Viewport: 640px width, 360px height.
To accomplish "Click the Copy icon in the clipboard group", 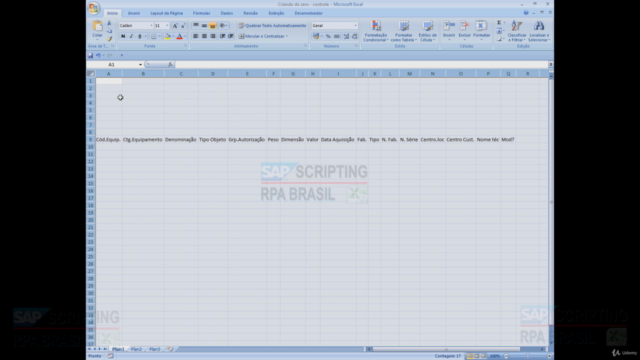I will pyautogui.click(x=109, y=31).
